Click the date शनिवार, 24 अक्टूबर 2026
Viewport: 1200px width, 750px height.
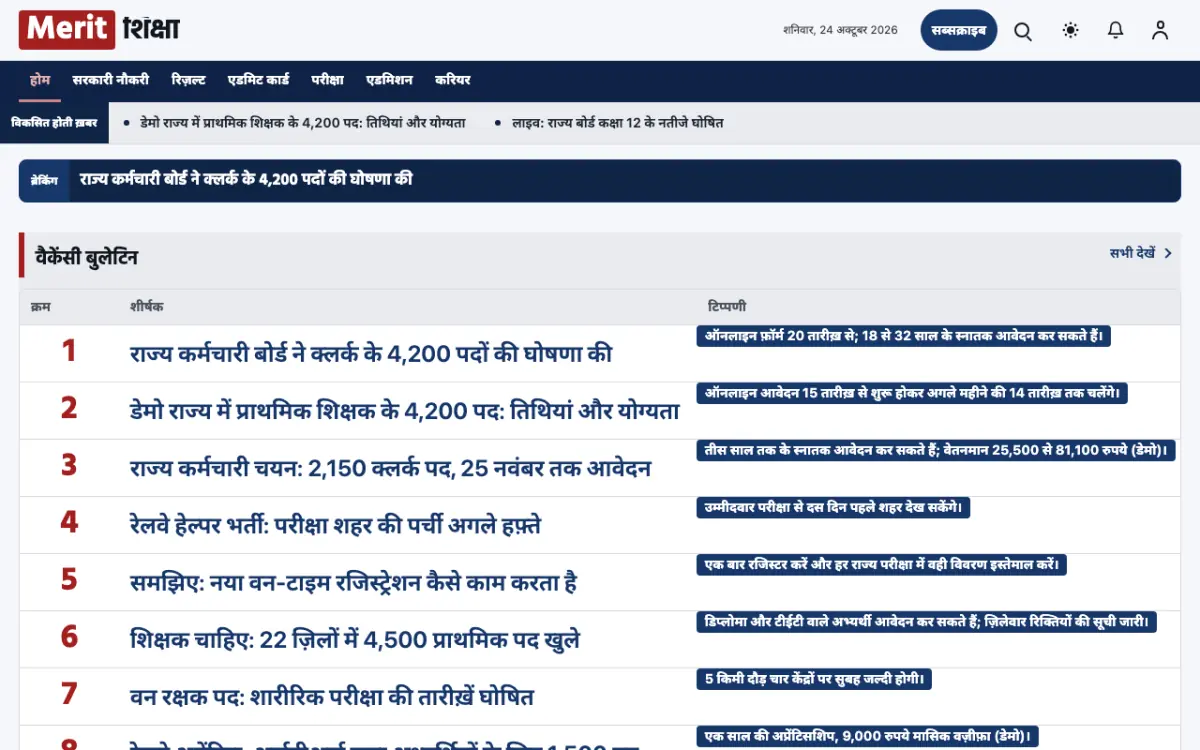click(x=840, y=30)
